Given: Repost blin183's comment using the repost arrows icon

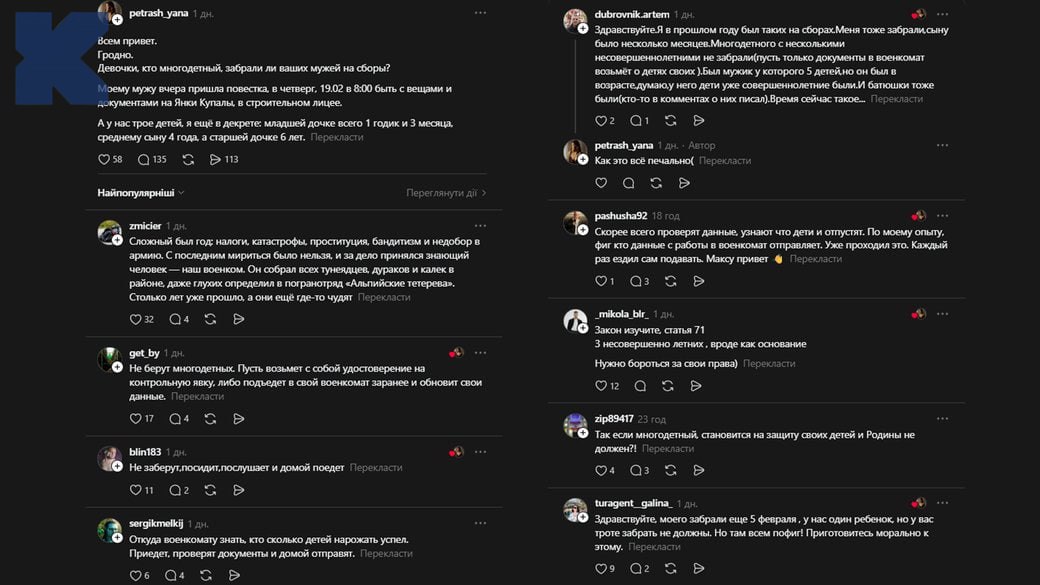Looking at the screenshot, I should tap(209, 490).
